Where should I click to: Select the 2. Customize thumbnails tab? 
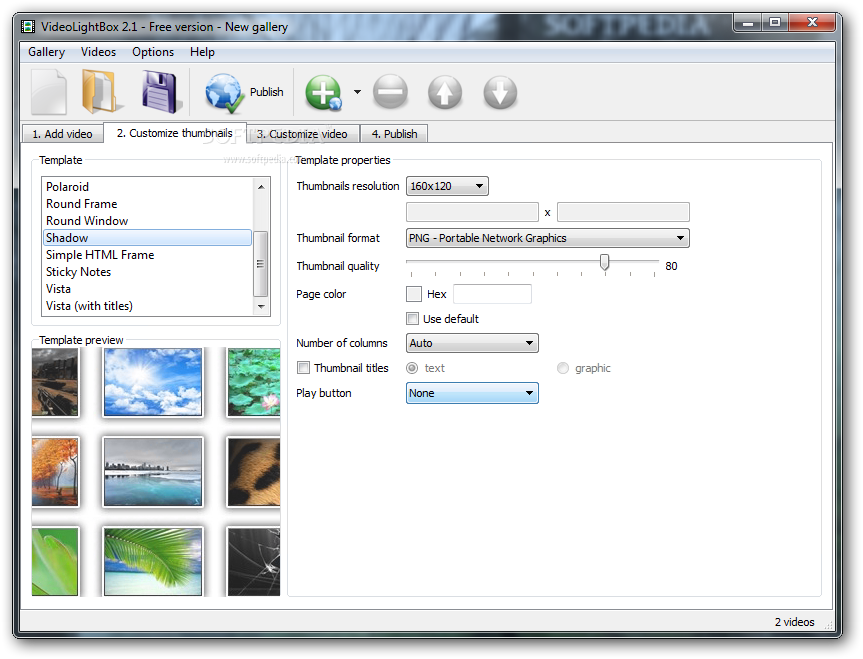coord(174,133)
